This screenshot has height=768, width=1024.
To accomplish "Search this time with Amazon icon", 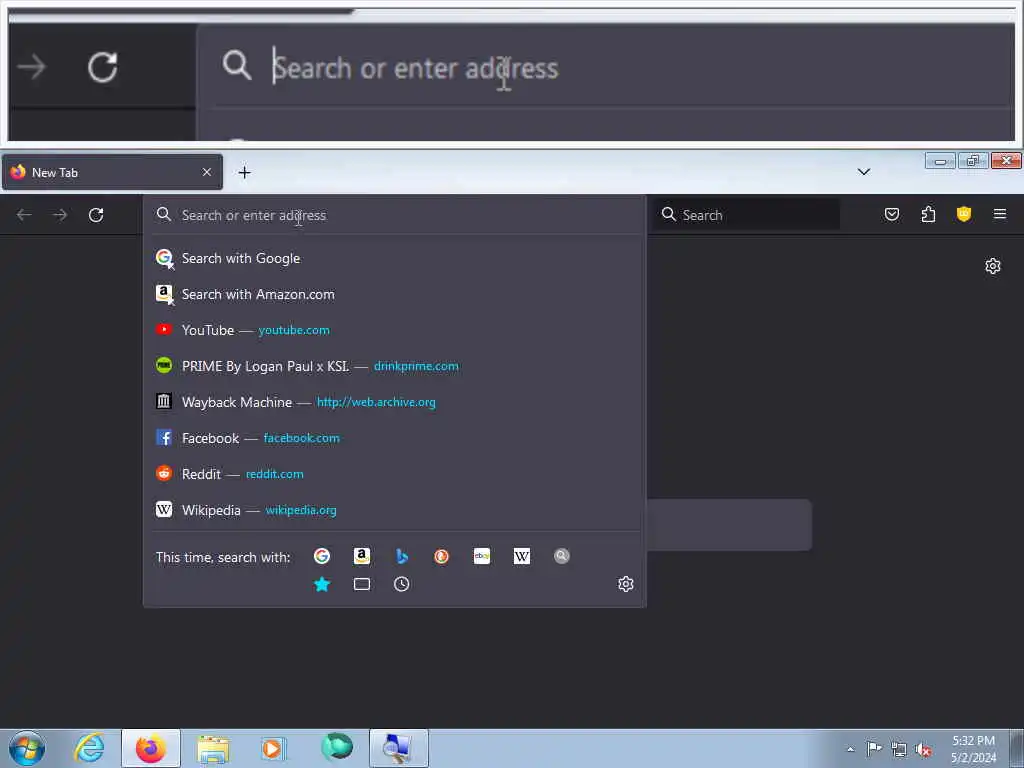I will coord(362,556).
